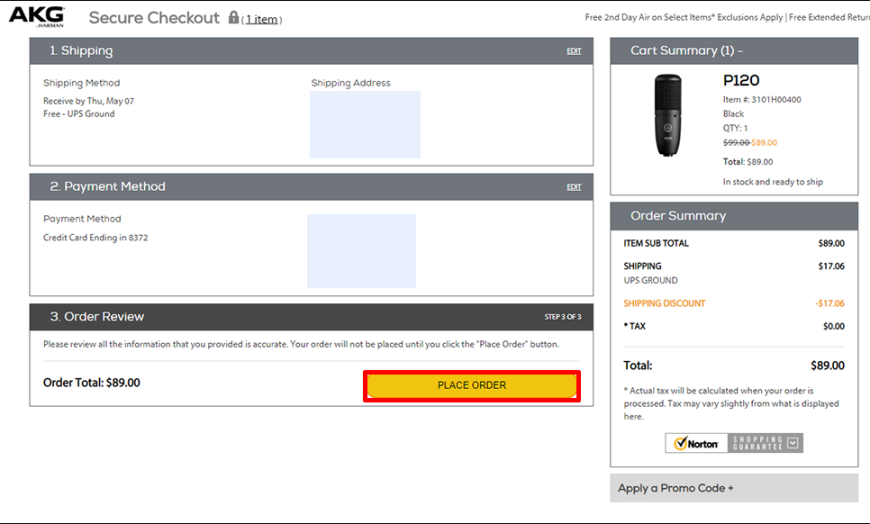This screenshot has width=870, height=524.
Task: Click the 1. Shipping section header
Action: [x=311, y=51]
